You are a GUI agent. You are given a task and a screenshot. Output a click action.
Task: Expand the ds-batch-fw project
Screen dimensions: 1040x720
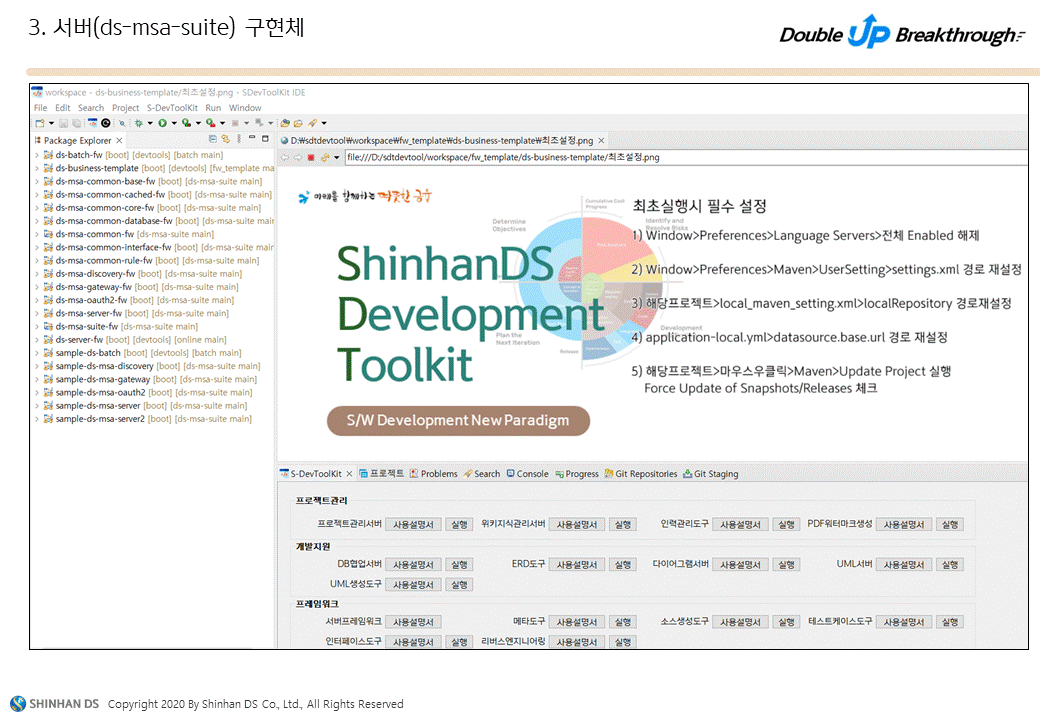(36, 155)
